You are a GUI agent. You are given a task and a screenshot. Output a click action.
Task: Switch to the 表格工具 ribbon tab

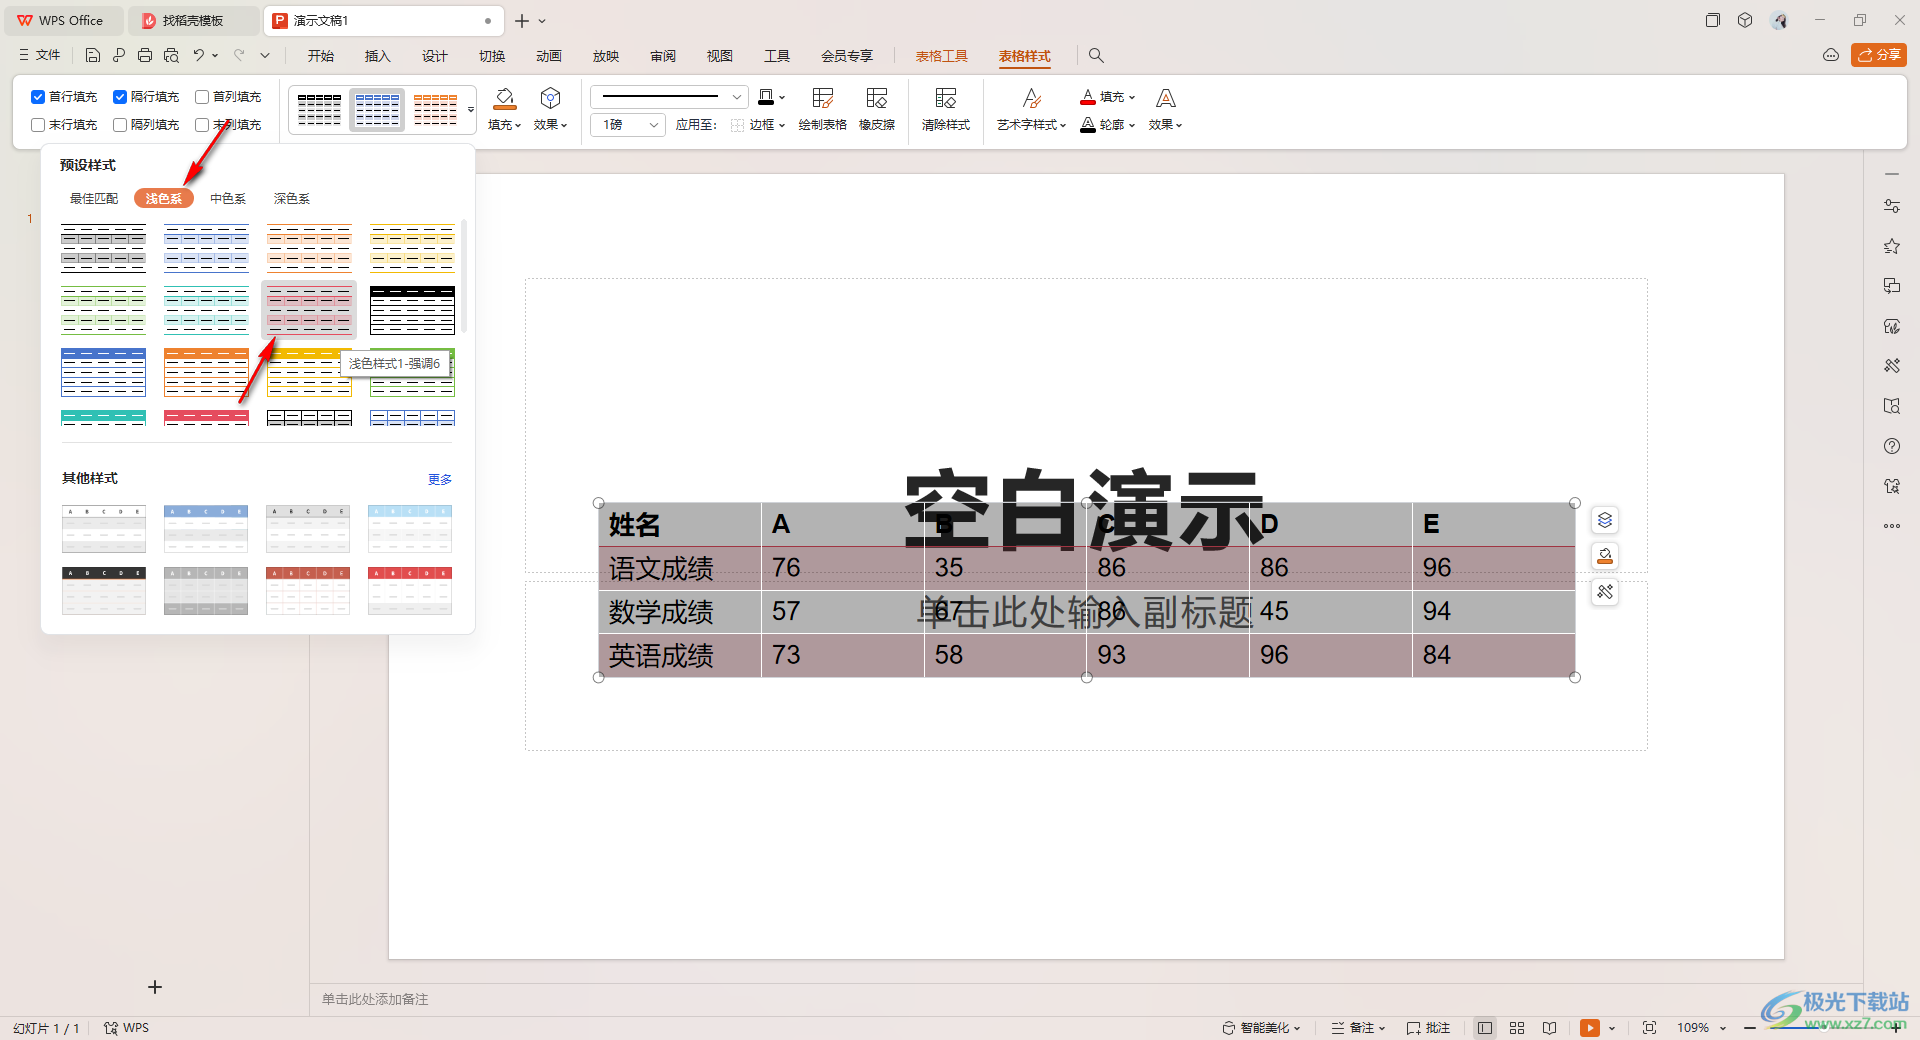(942, 56)
